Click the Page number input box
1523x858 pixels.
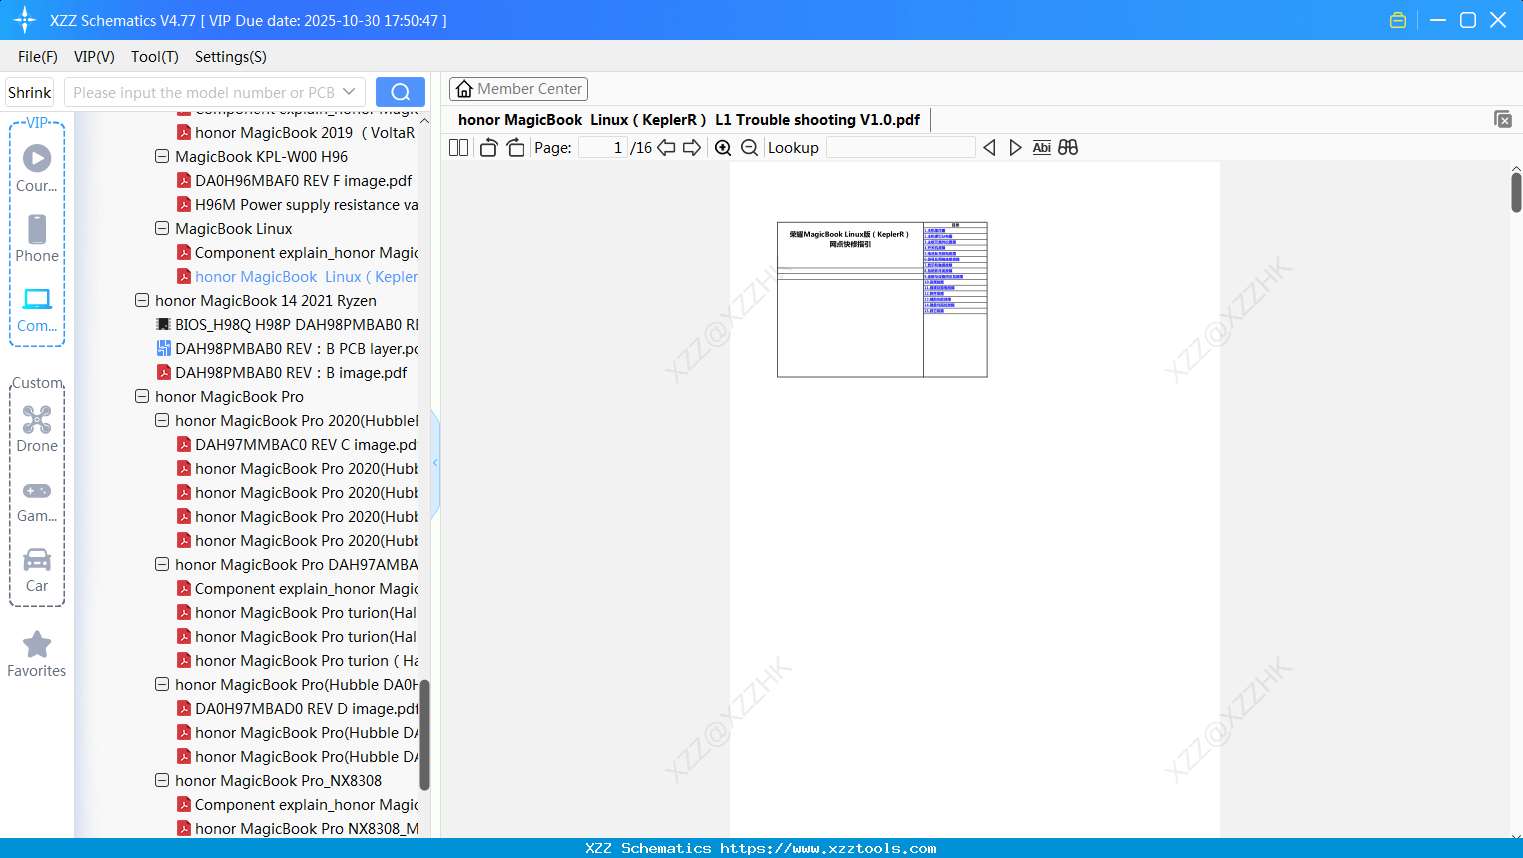pos(603,148)
